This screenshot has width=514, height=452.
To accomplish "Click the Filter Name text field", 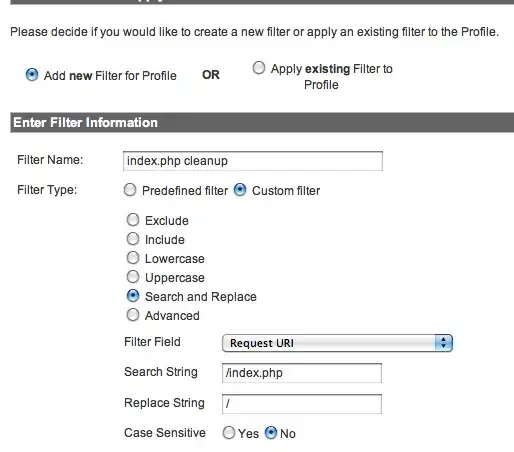I will tap(253, 161).
